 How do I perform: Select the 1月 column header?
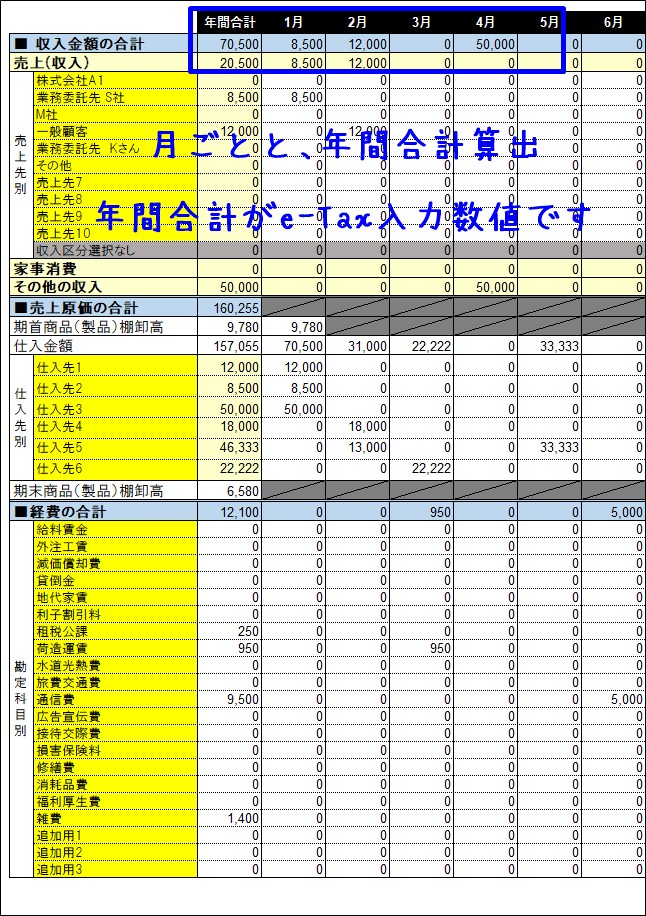tap(294, 21)
